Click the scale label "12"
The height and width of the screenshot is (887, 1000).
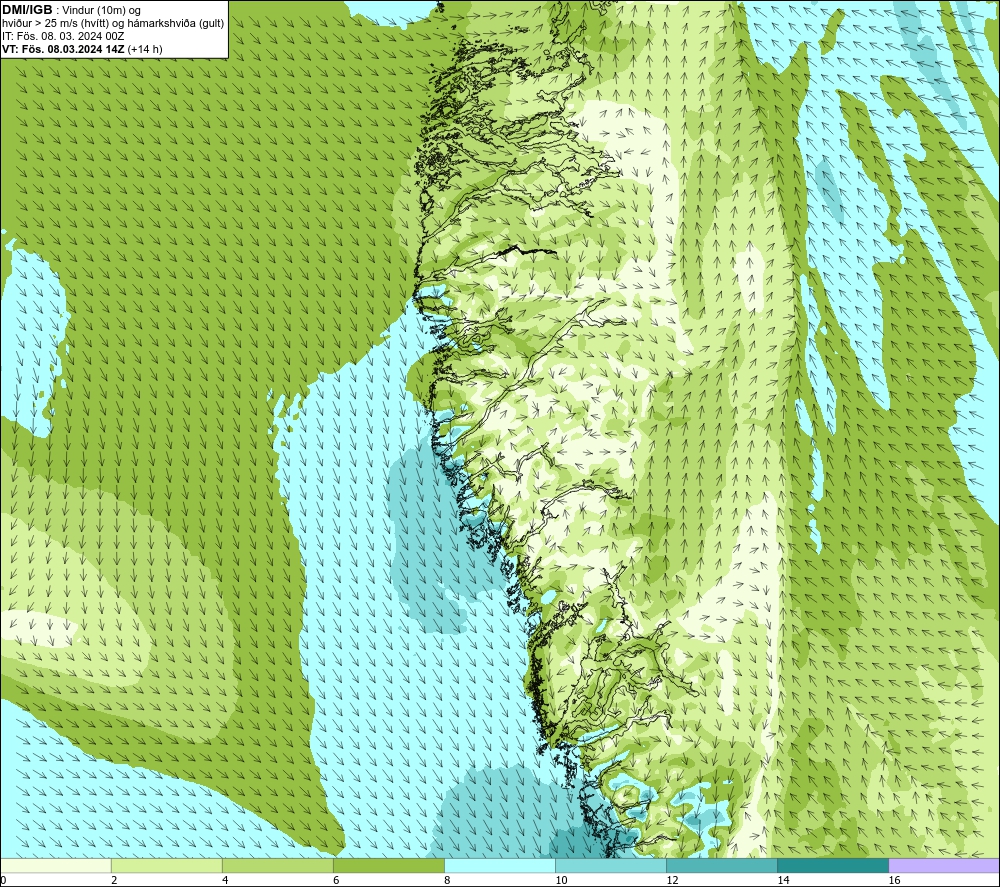pyautogui.click(x=672, y=881)
